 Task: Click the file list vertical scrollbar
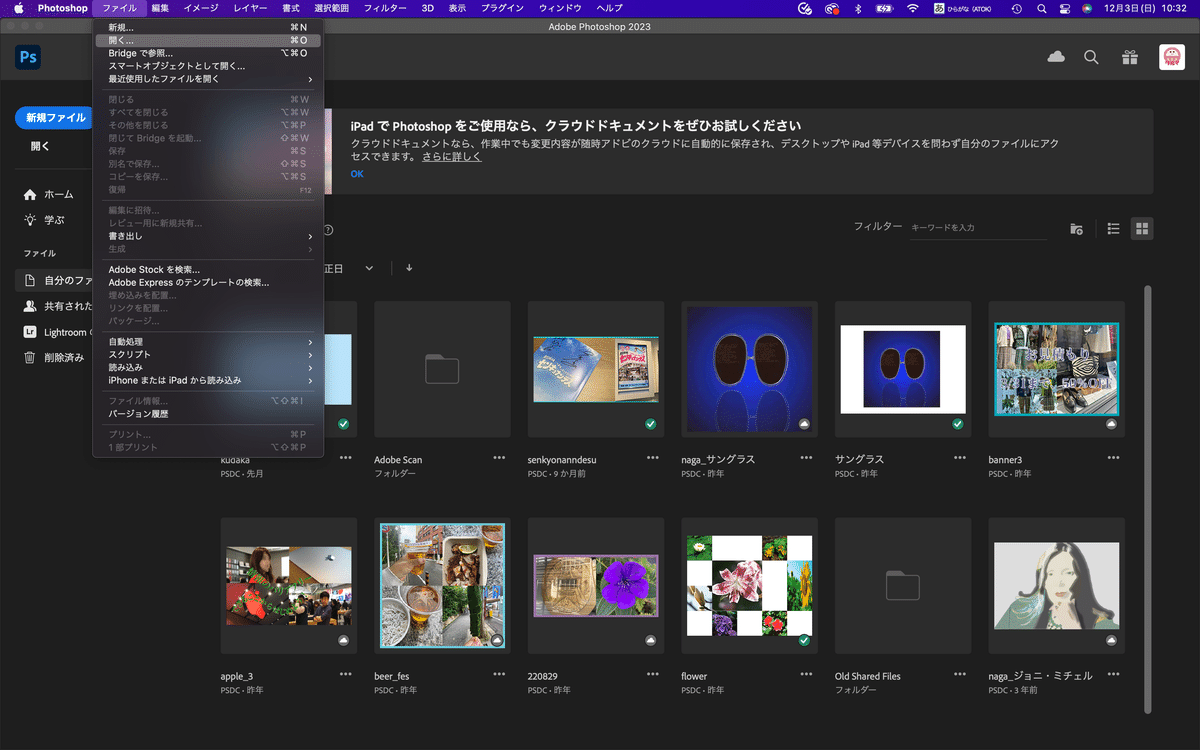[1147, 500]
